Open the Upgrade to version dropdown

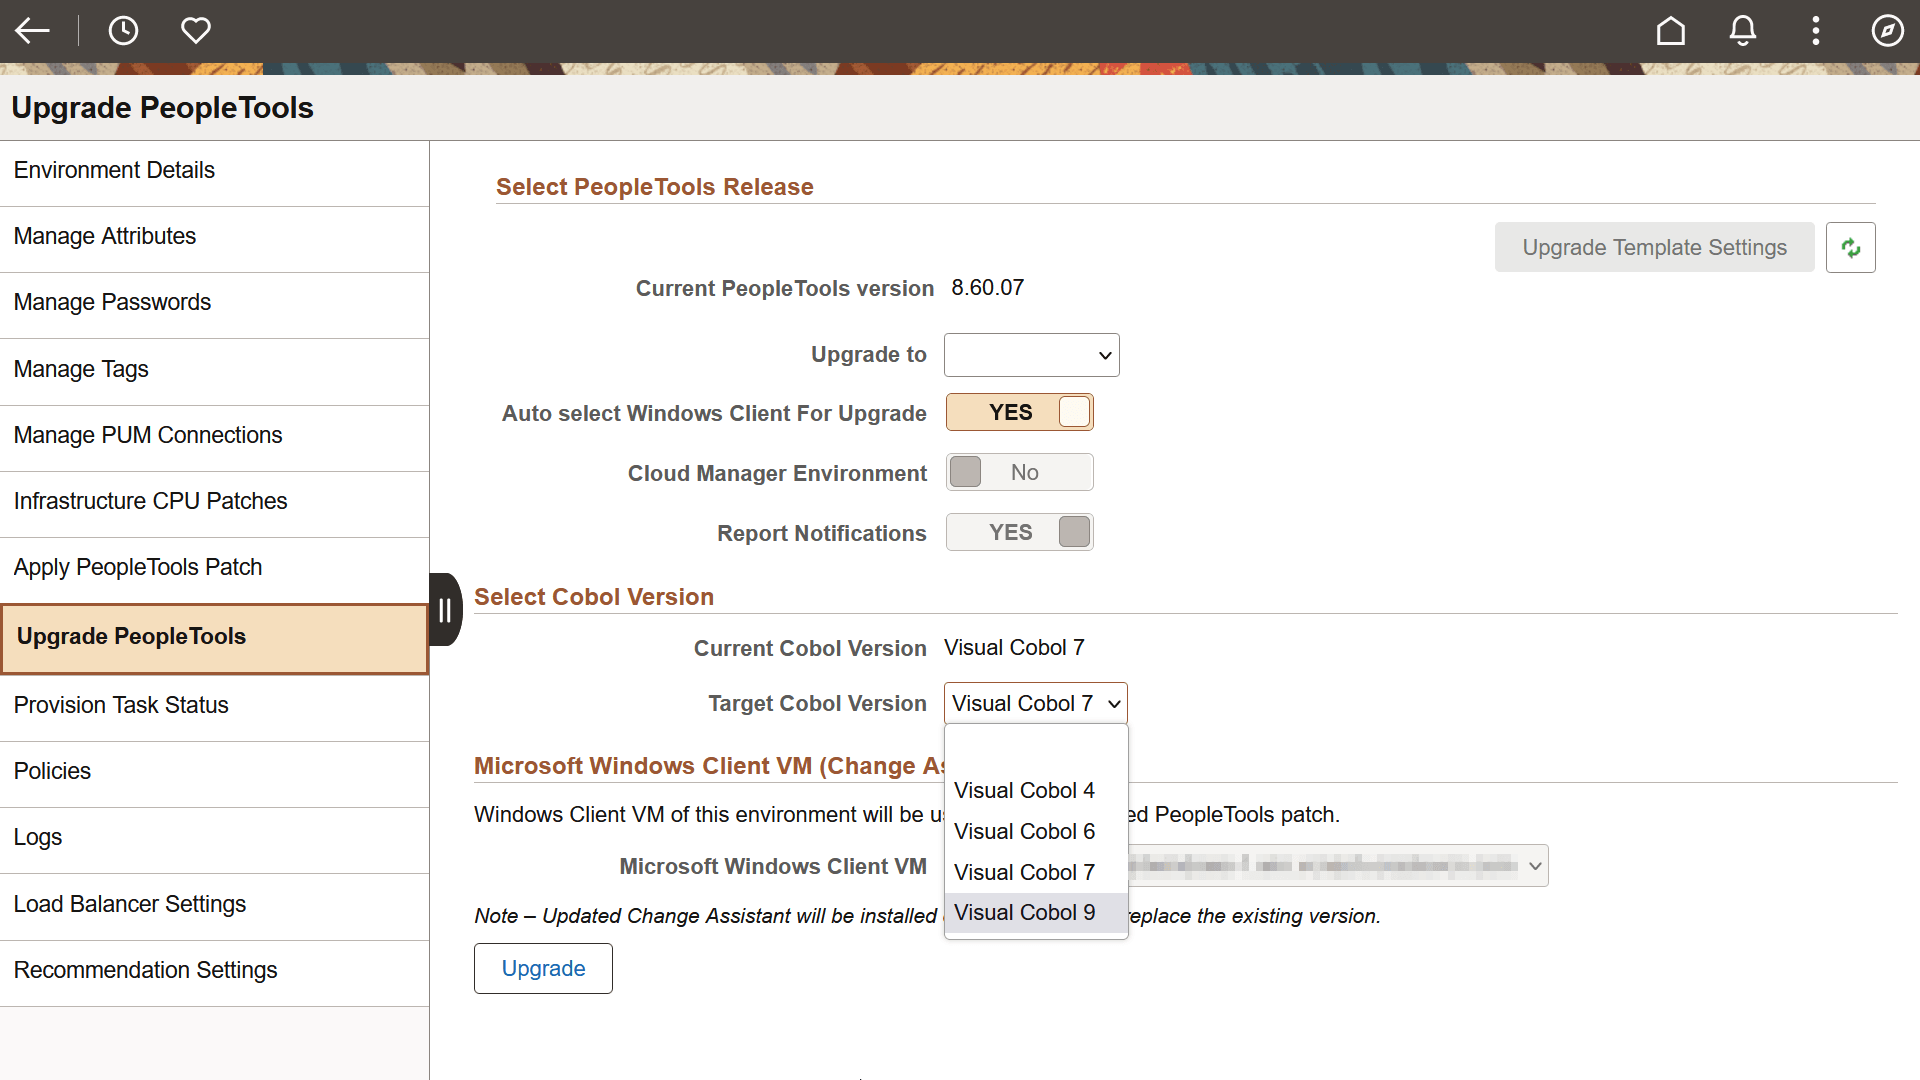(x=1031, y=355)
